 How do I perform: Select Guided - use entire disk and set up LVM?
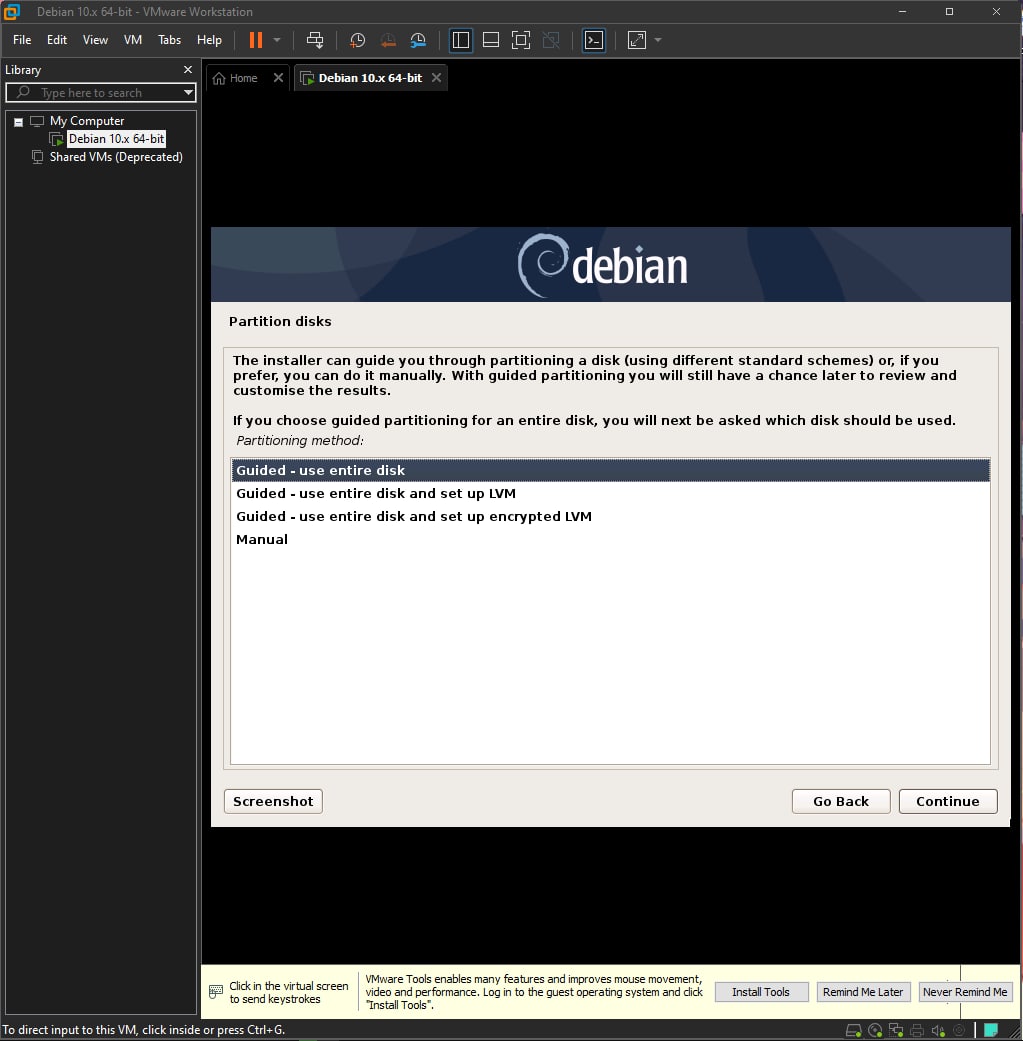click(611, 493)
